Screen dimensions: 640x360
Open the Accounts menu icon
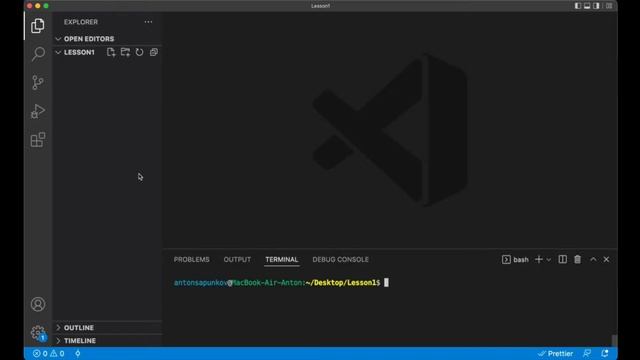(38, 304)
